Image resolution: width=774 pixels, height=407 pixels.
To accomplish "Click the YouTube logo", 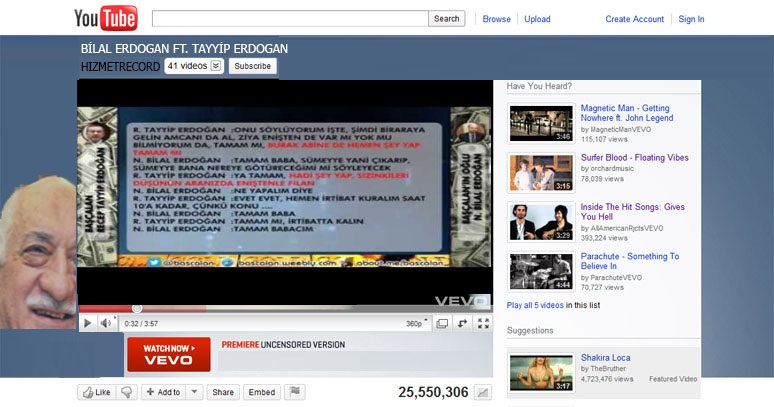I will click(x=106, y=18).
